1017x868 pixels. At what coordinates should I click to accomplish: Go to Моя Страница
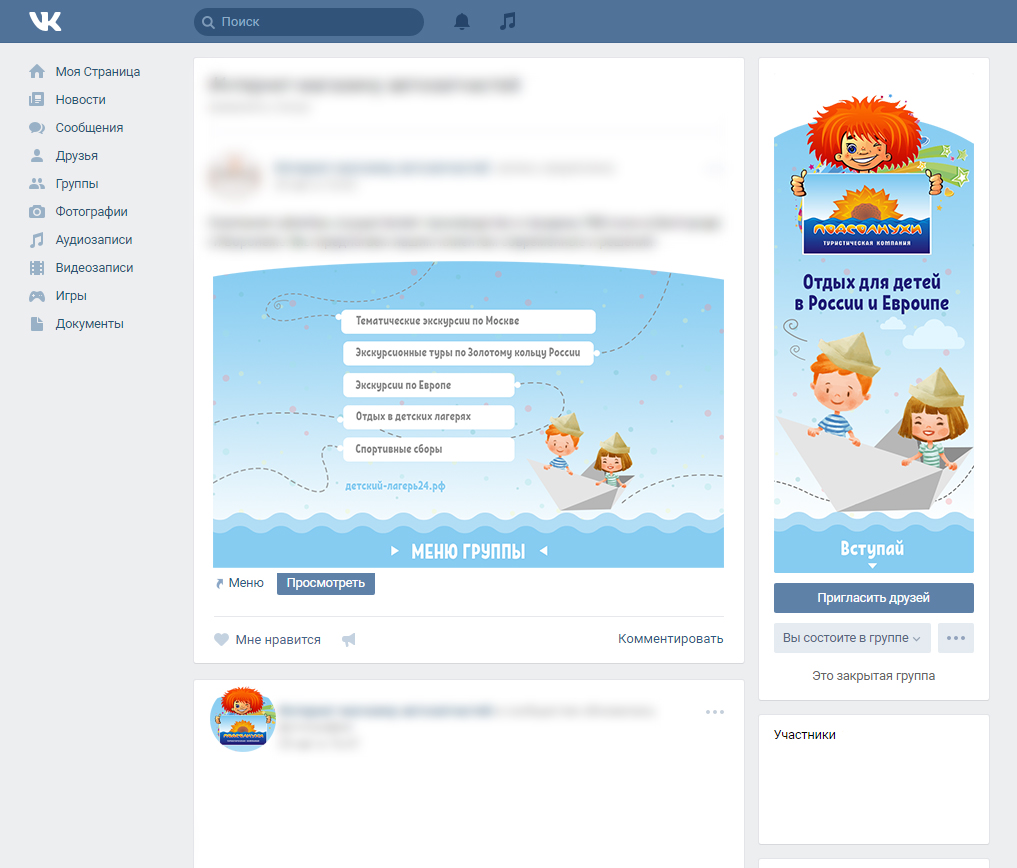pos(97,72)
